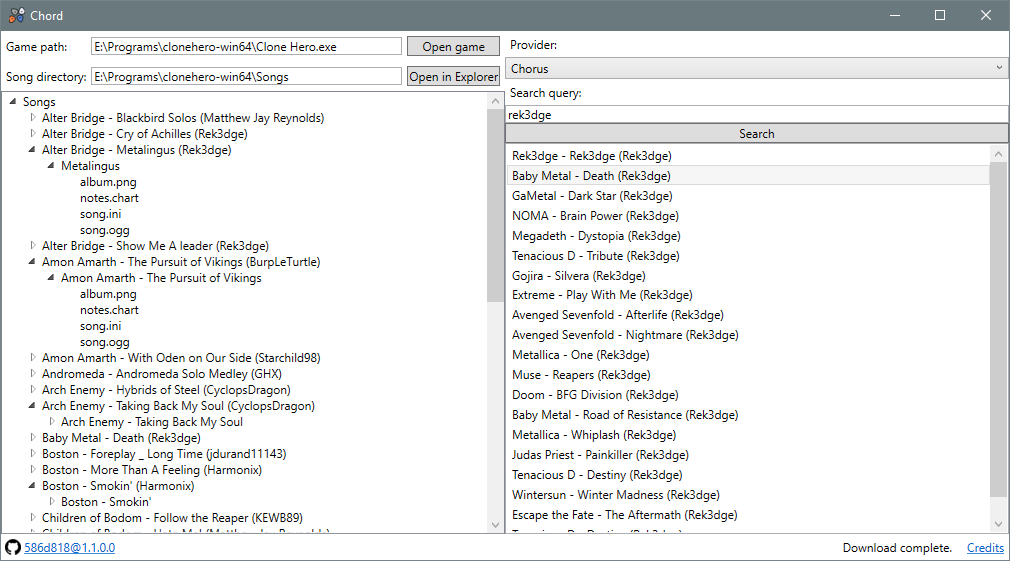Viewport: 1010px width, 561px height.
Task: Select song.ini under Metalingus
Action: [100, 214]
